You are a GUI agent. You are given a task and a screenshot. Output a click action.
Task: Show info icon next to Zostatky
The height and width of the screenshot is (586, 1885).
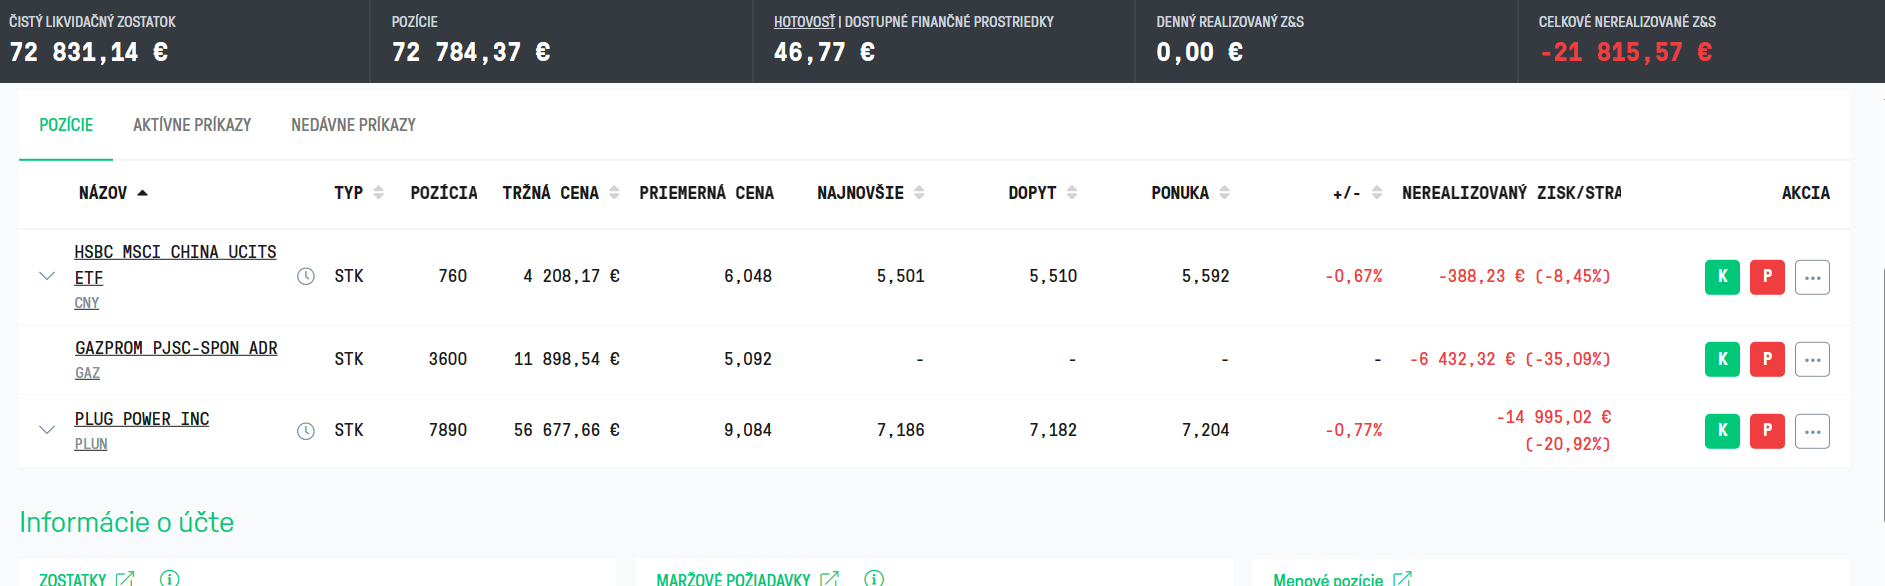pyautogui.click(x=170, y=579)
